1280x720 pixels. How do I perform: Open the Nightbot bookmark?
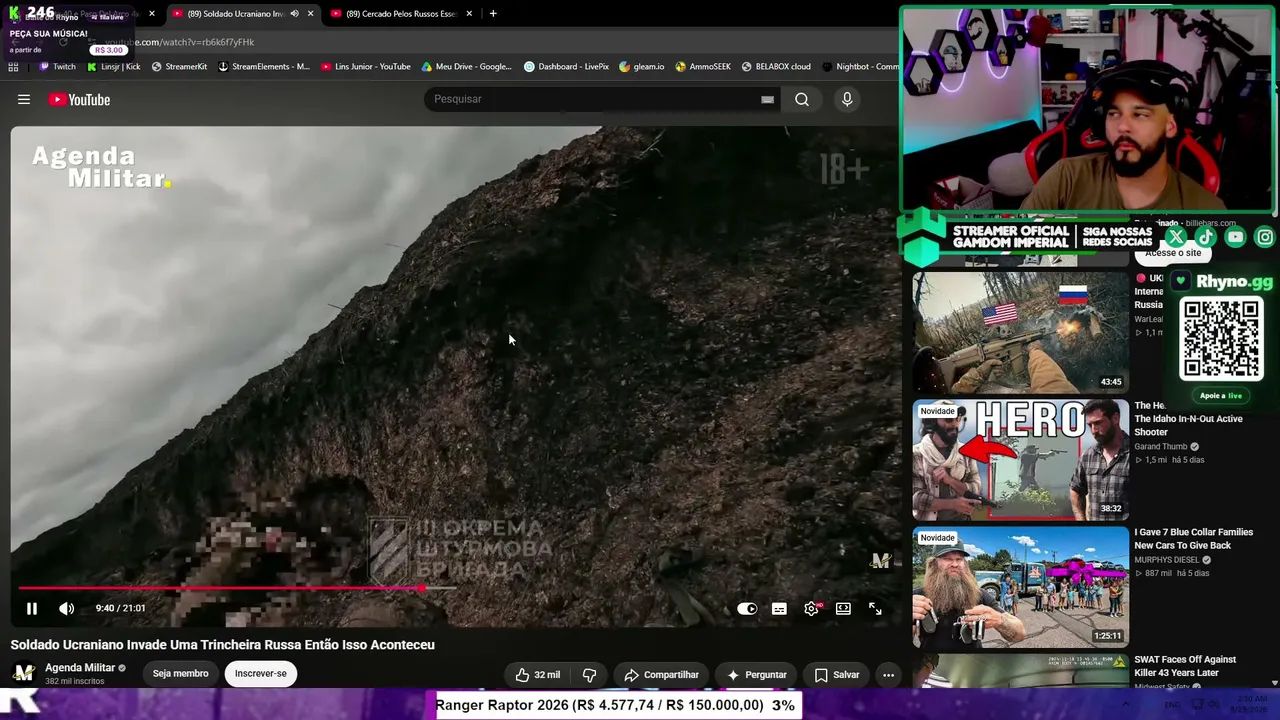[860, 67]
